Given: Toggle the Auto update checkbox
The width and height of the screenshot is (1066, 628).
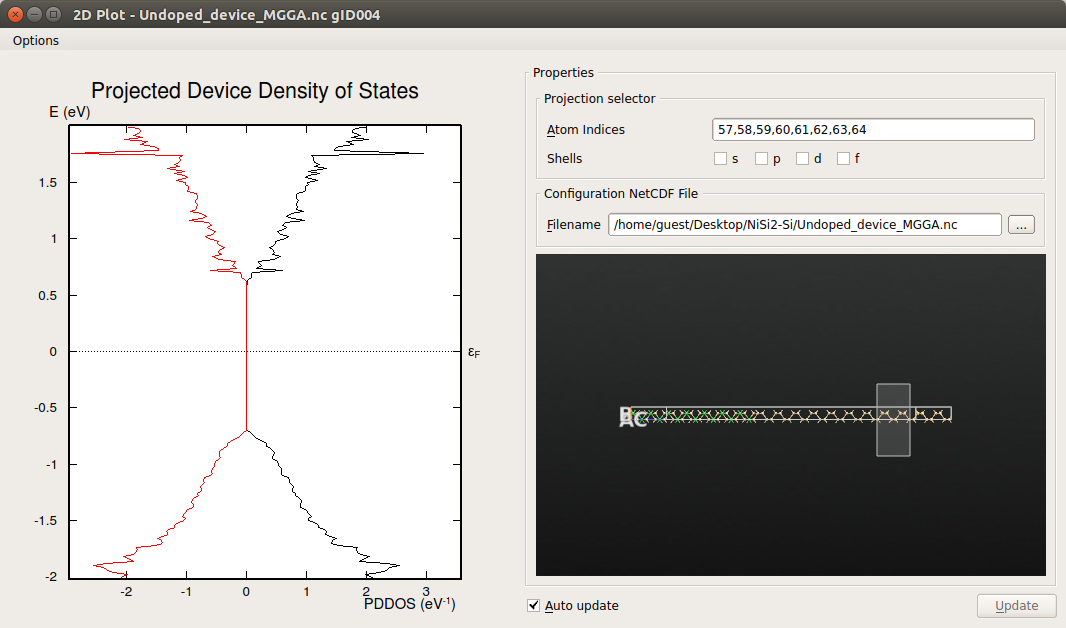Looking at the screenshot, I should tap(534, 605).
